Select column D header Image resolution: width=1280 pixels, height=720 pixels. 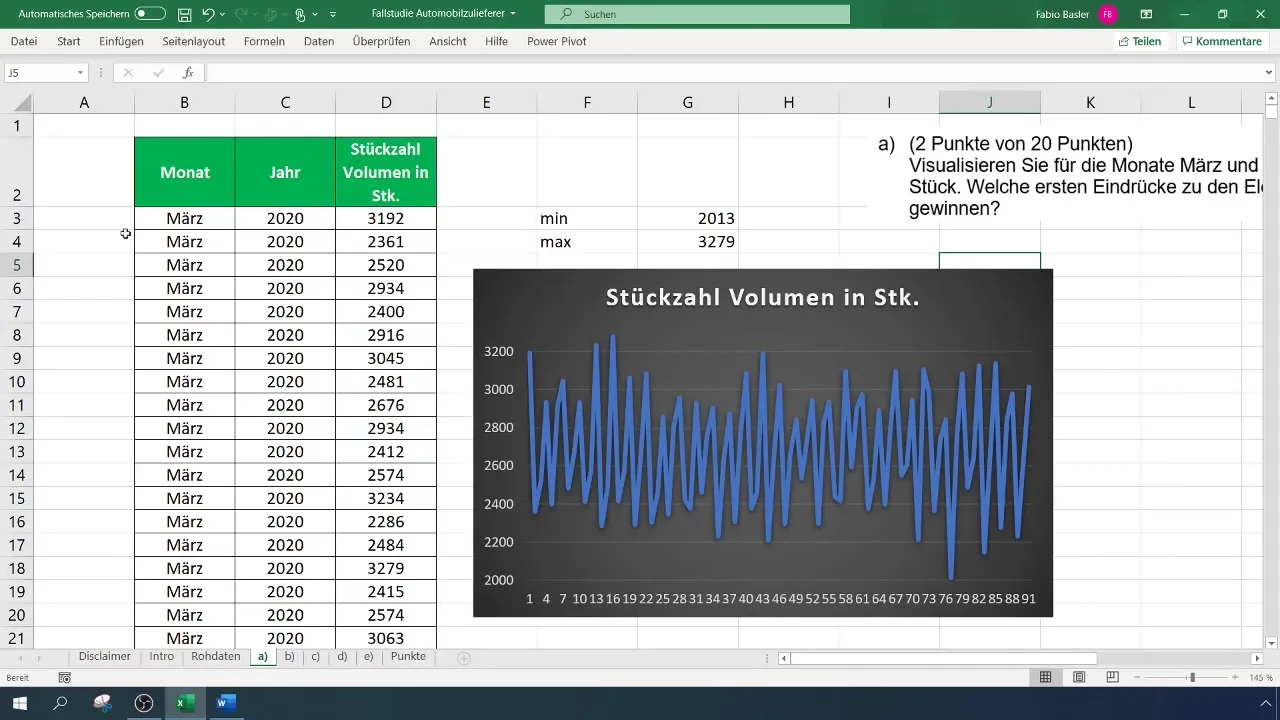click(386, 102)
